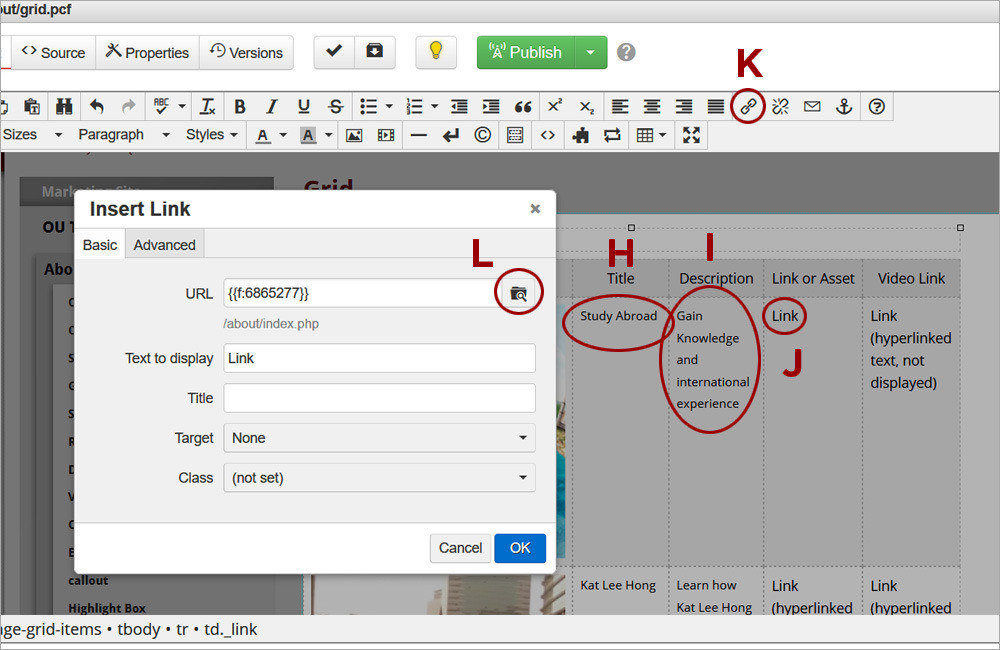Open the Properties tab
This screenshot has height=650, width=1000.
pos(147,52)
